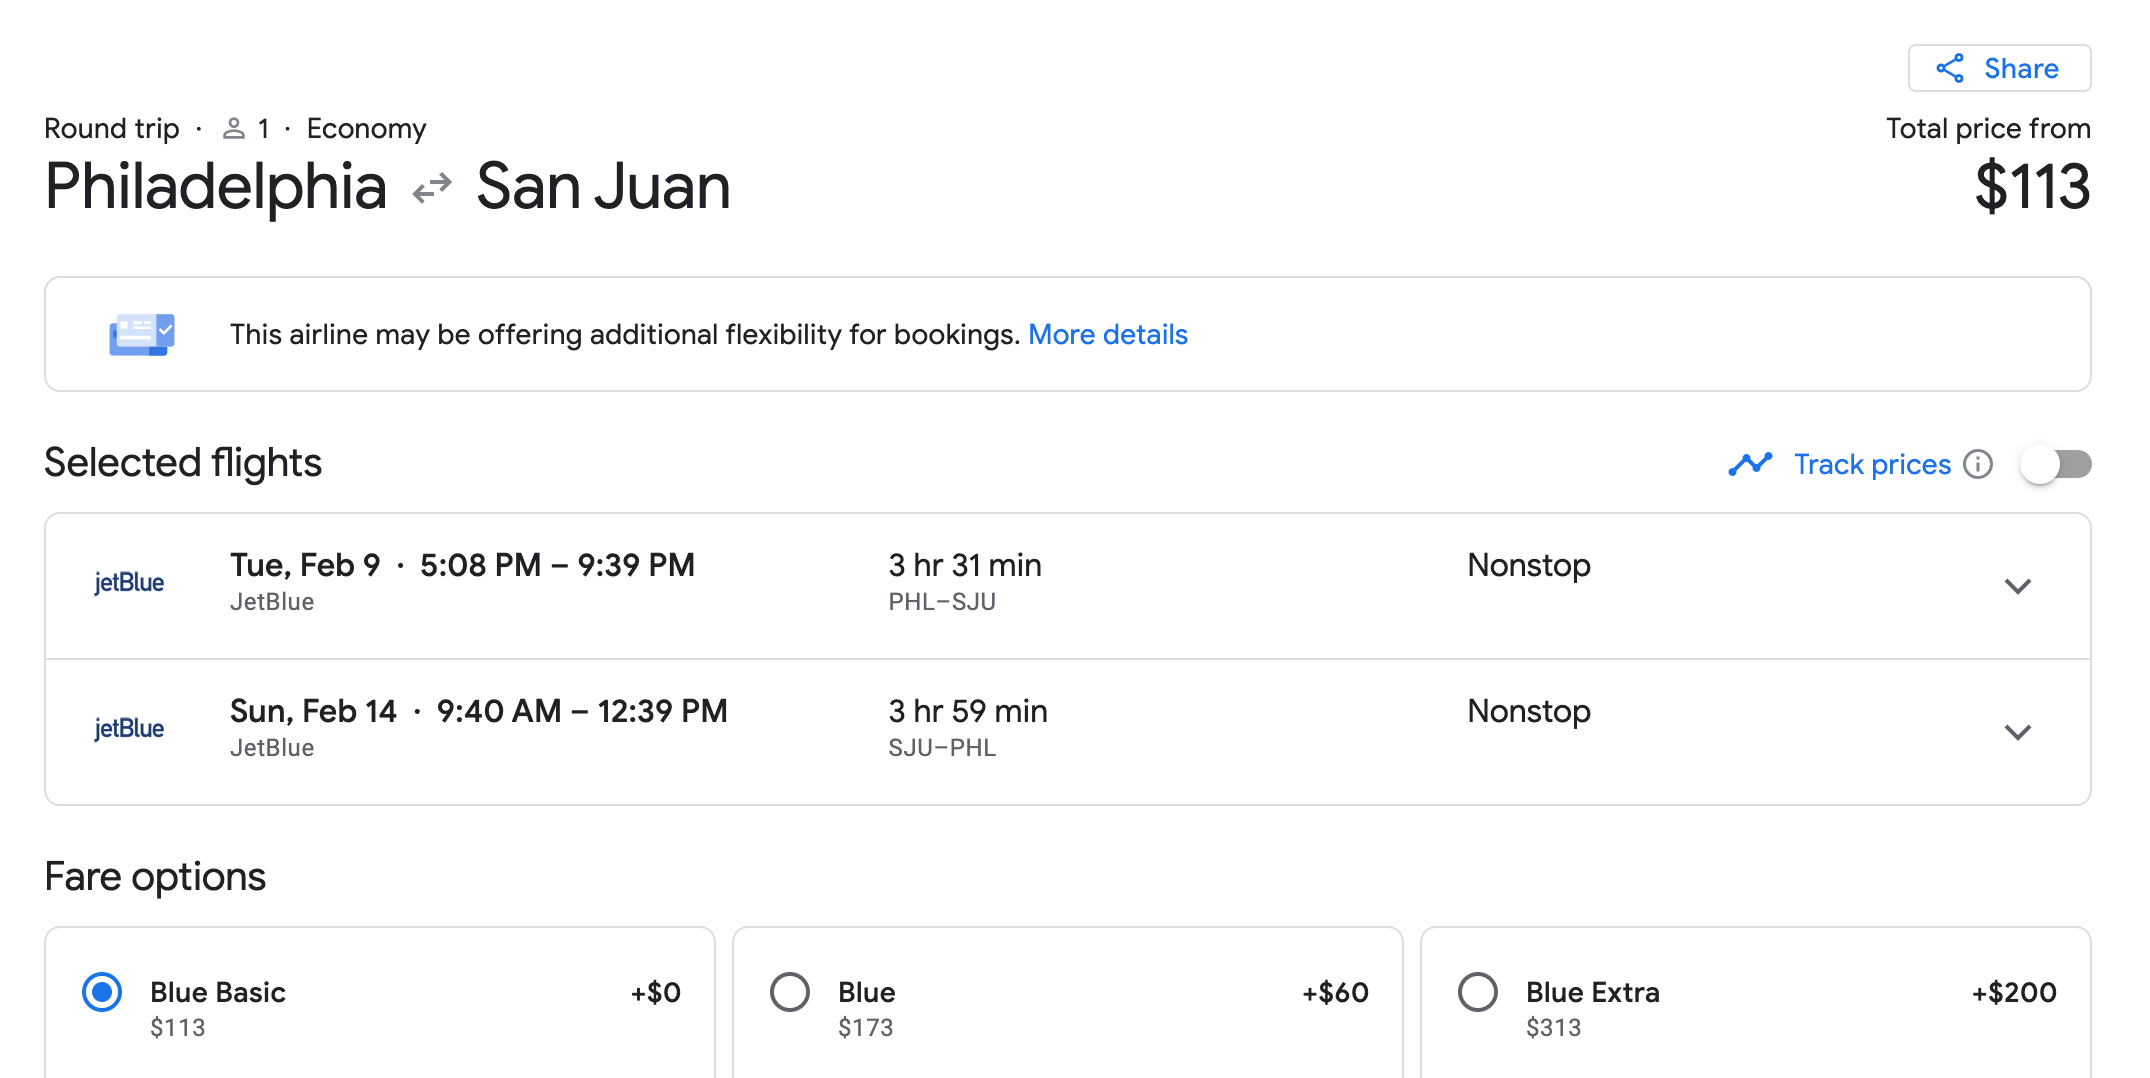Screen dimensions: 2150x1078
Task: Click the PHL–SJU 3 hr 31 min flight row
Action: [1068, 586]
